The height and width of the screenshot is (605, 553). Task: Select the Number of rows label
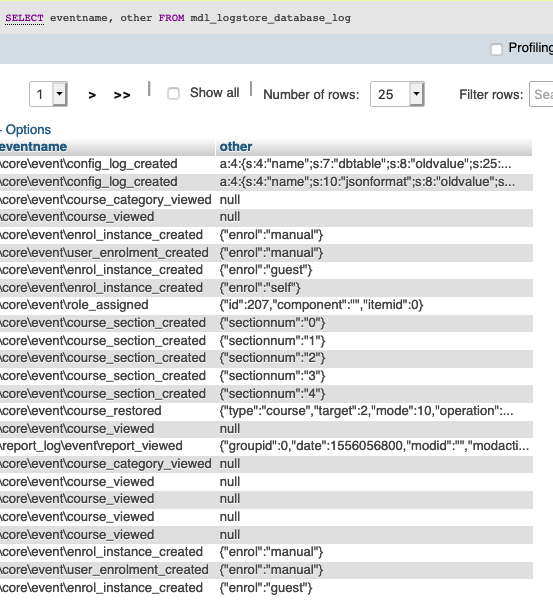point(311,95)
